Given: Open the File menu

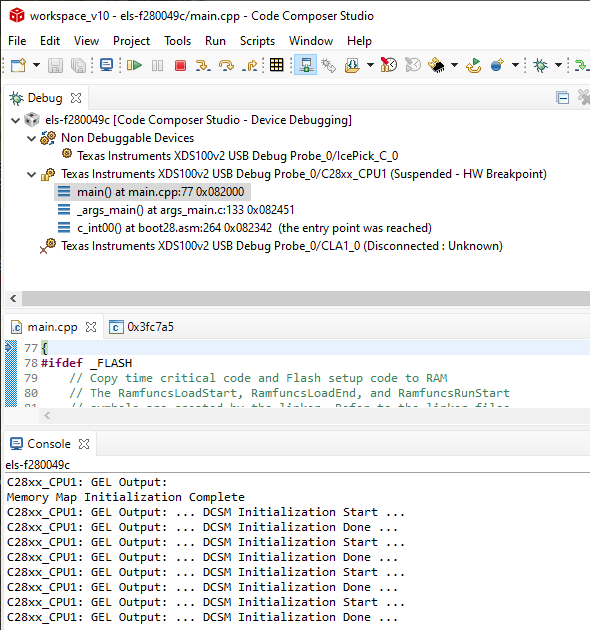Looking at the screenshot, I should click(x=17, y=41).
